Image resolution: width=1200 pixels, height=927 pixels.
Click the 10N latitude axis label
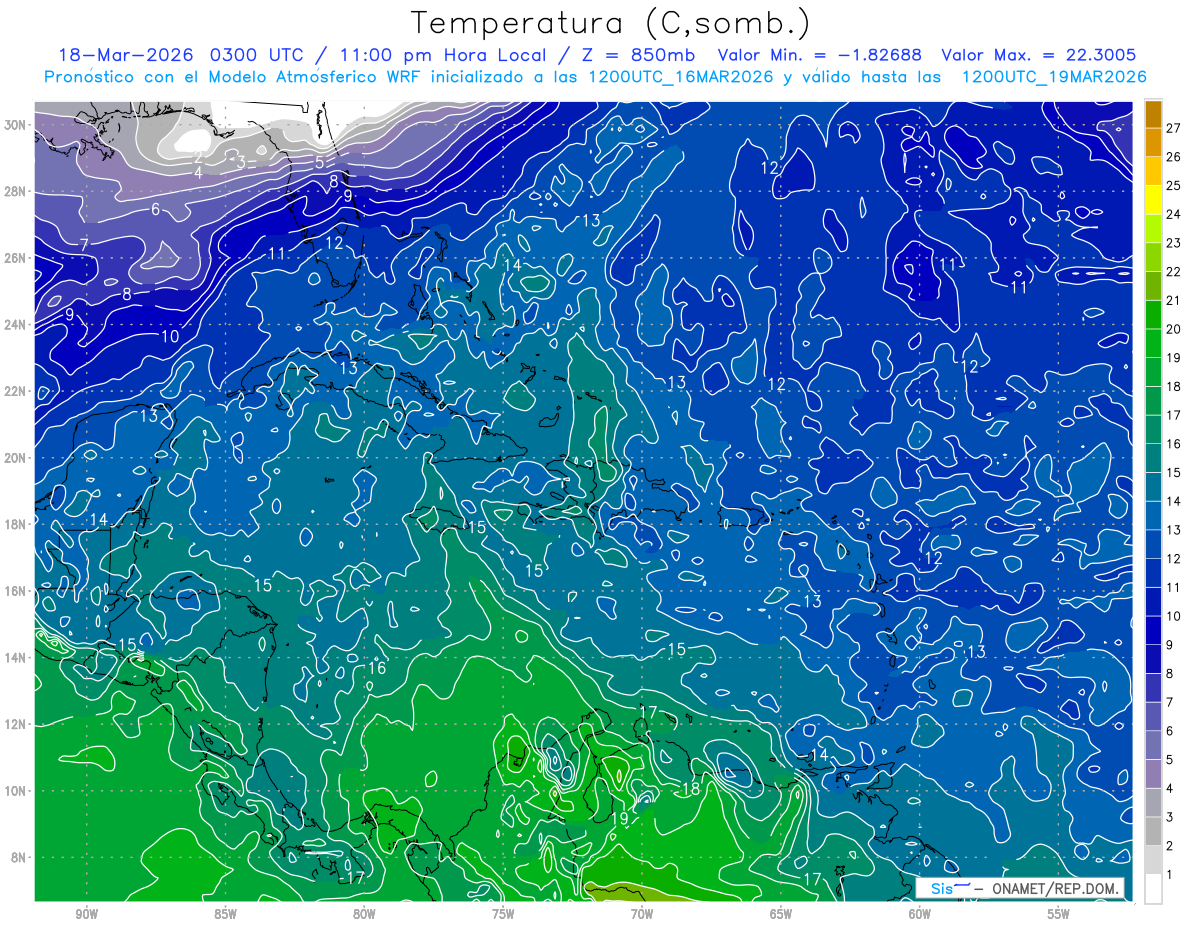(x=15, y=791)
